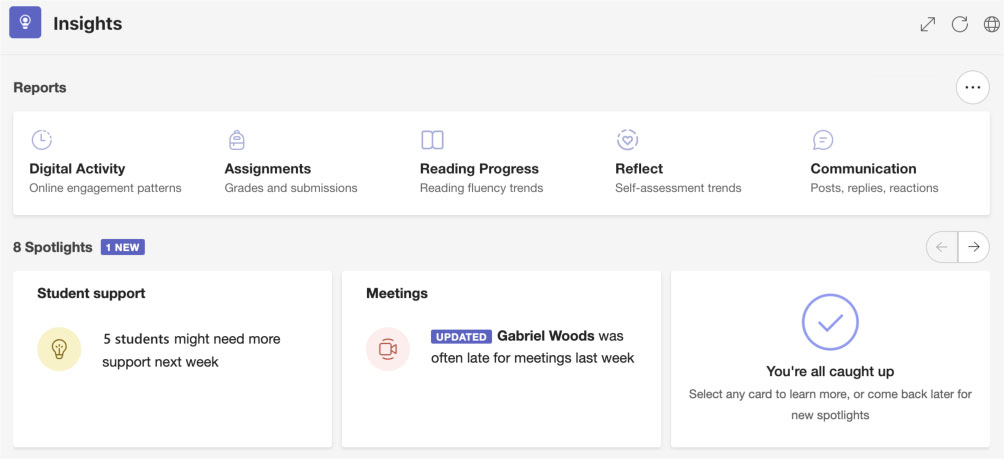1004x459 pixels.
Task: Click the Student support lightbulb icon
Action: (59, 349)
